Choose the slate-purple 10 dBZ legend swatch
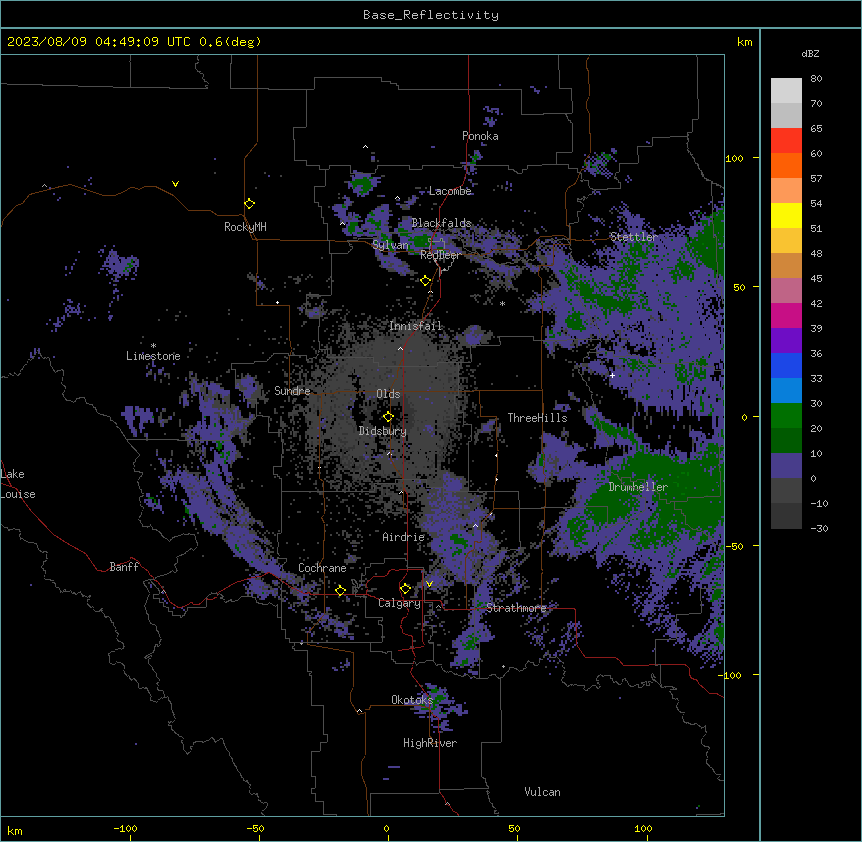 pyautogui.click(x=786, y=466)
